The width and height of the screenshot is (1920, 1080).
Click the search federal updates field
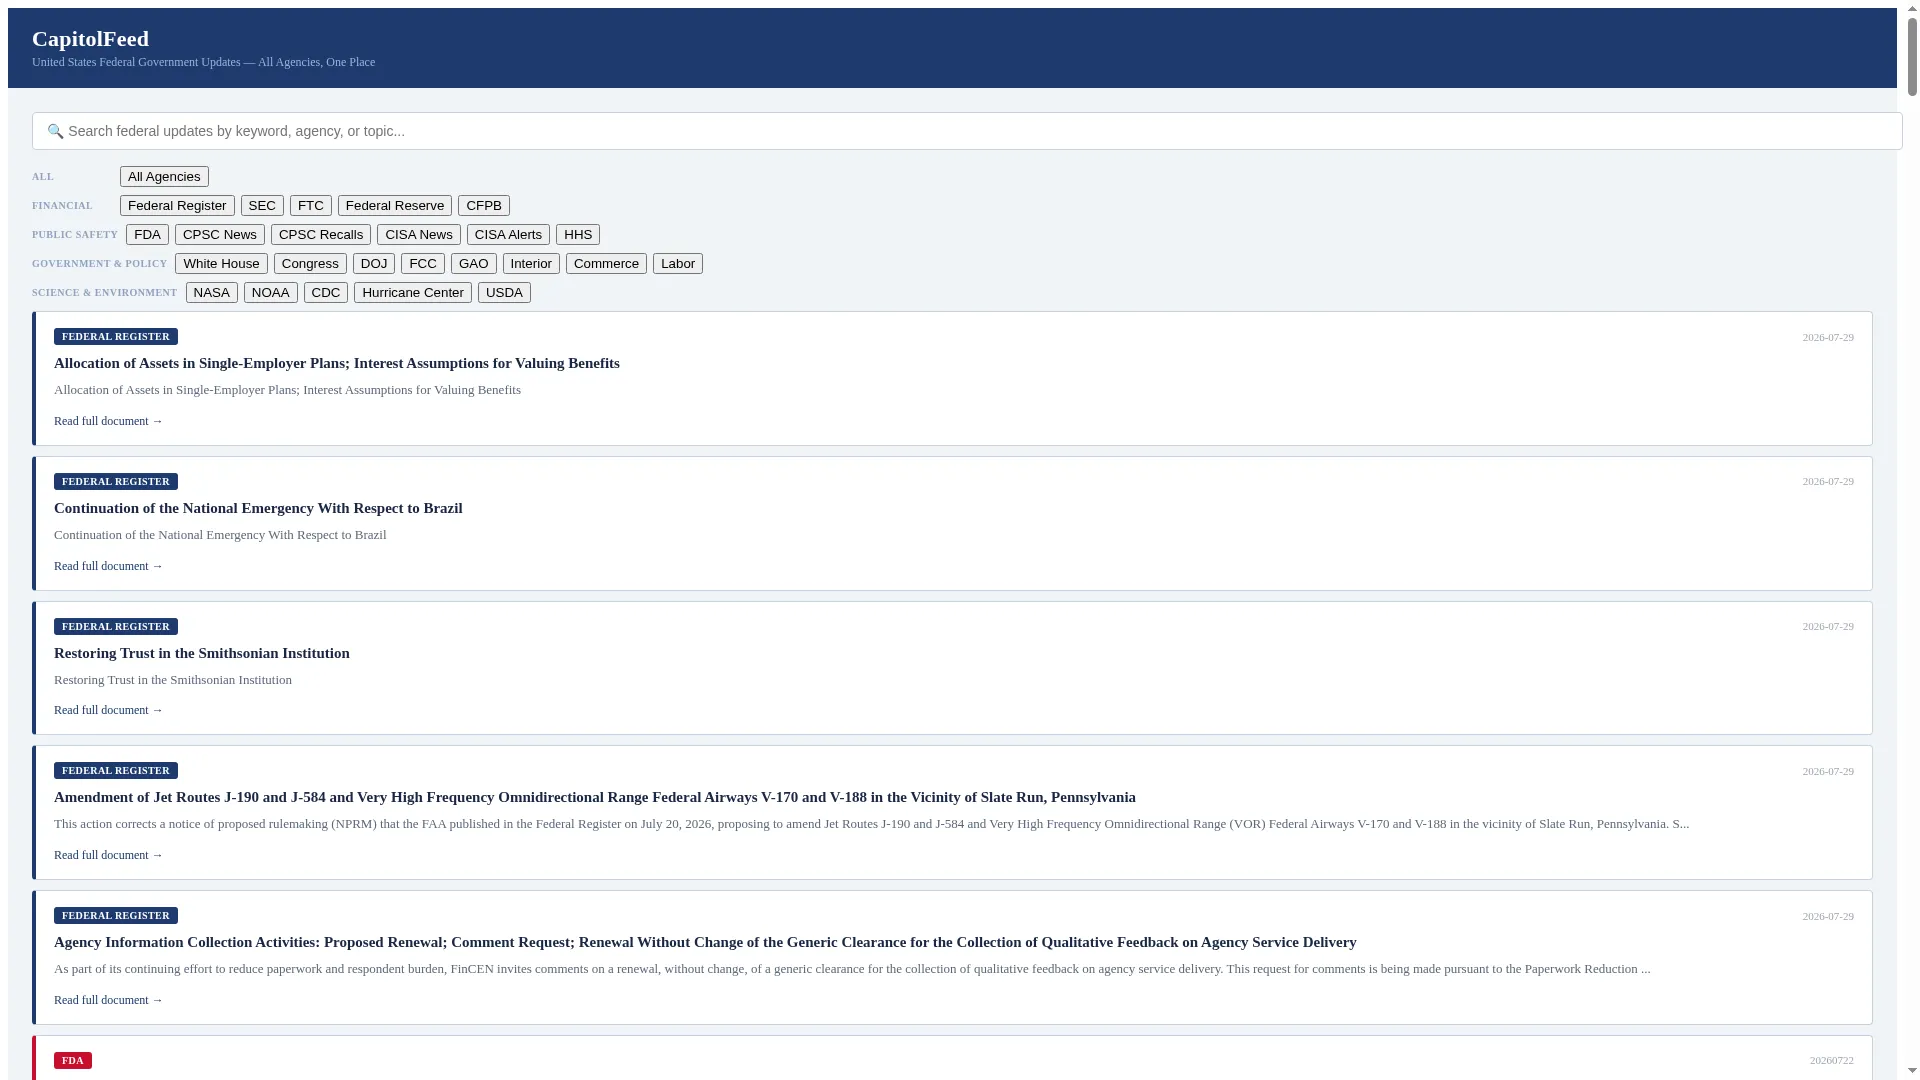pos(967,131)
